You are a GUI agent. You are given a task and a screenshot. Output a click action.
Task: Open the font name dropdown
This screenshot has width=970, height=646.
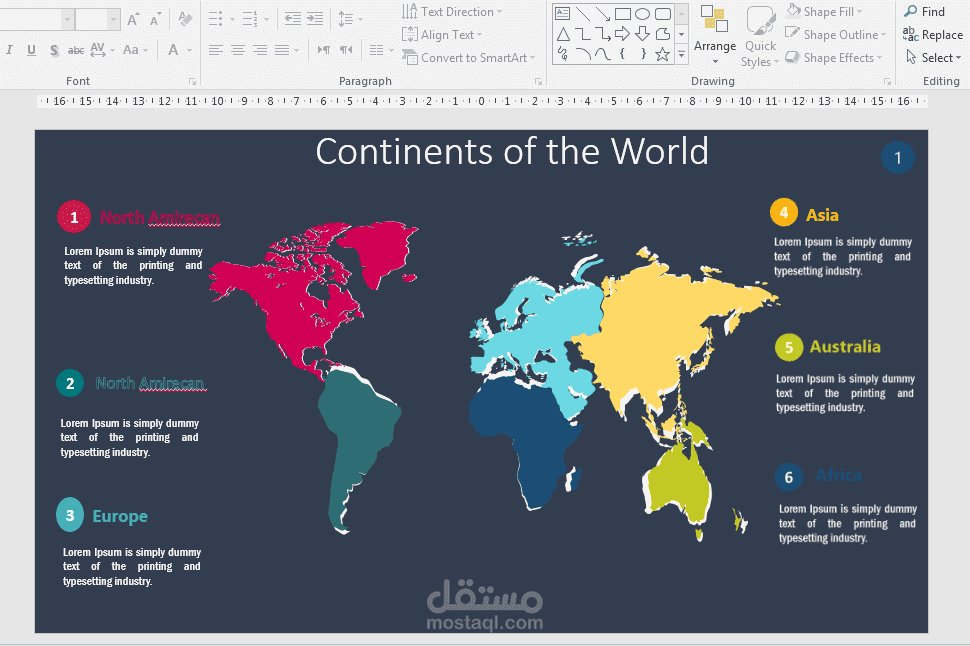pos(67,19)
